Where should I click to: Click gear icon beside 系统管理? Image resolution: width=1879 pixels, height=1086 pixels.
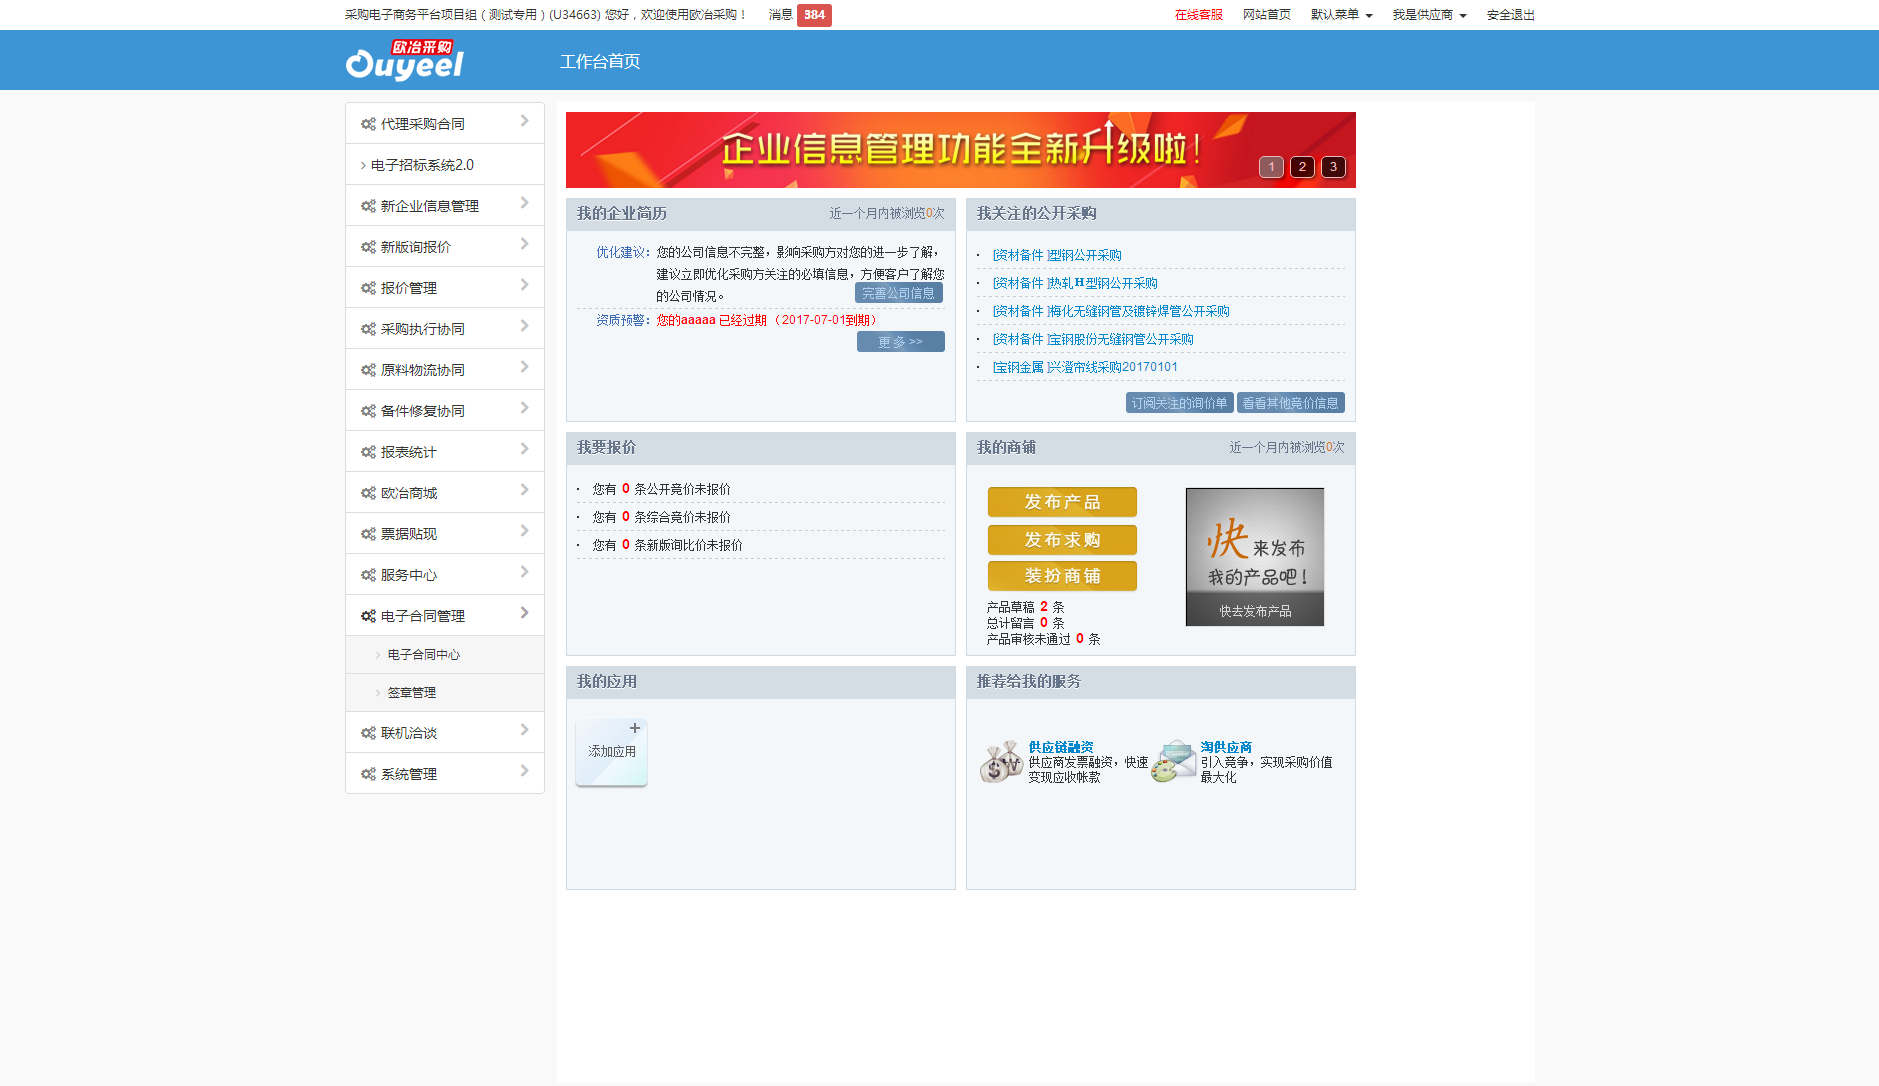click(x=368, y=774)
